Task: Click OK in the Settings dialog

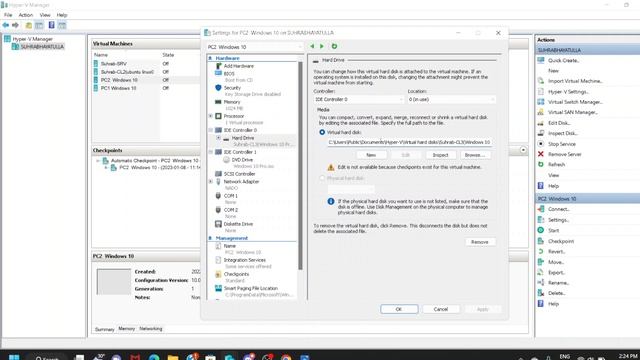Action: [x=399, y=309]
